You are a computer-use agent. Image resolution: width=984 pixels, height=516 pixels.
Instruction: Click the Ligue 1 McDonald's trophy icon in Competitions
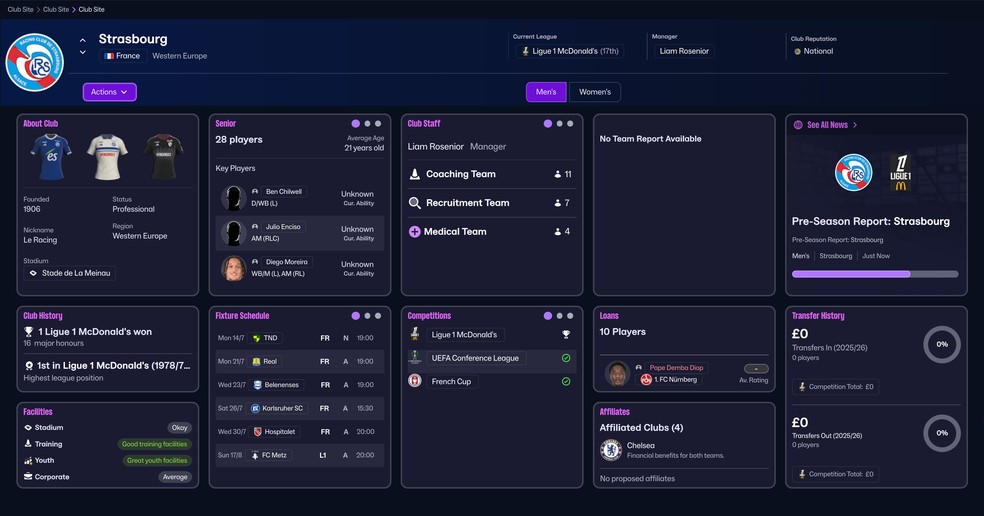pyautogui.click(x=414, y=334)
